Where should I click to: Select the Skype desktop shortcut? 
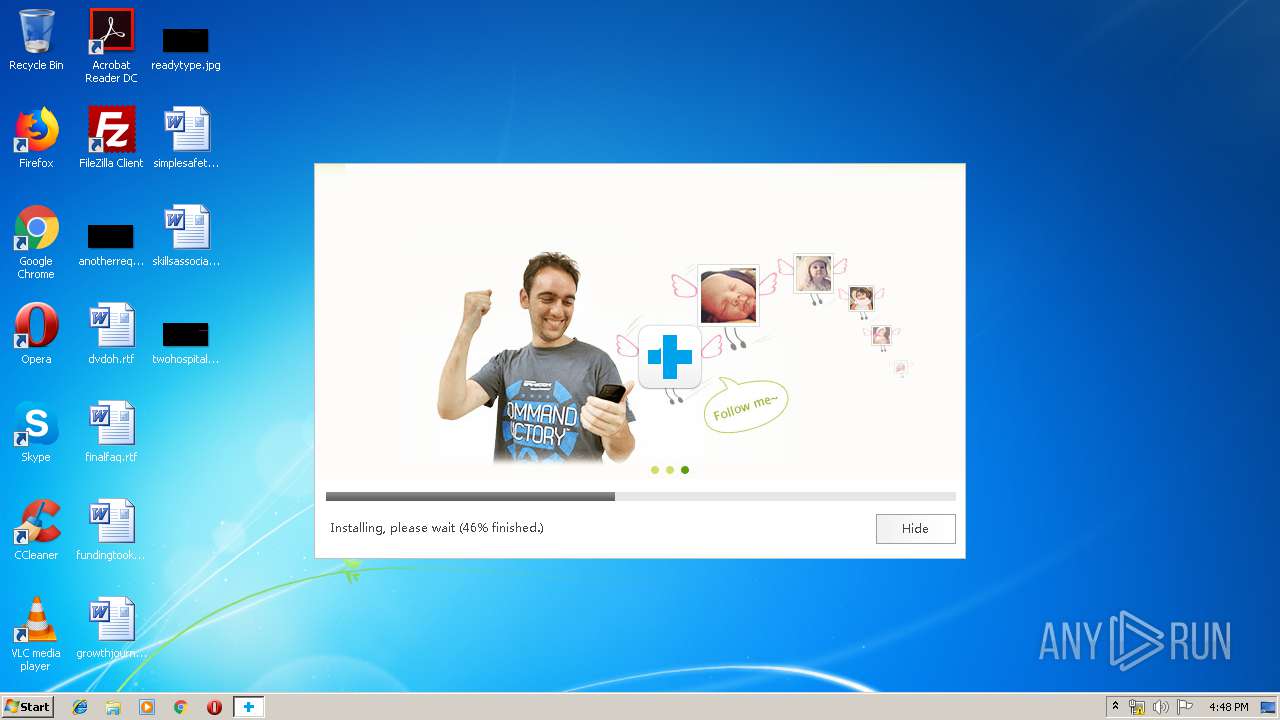[x=36, y=433]
